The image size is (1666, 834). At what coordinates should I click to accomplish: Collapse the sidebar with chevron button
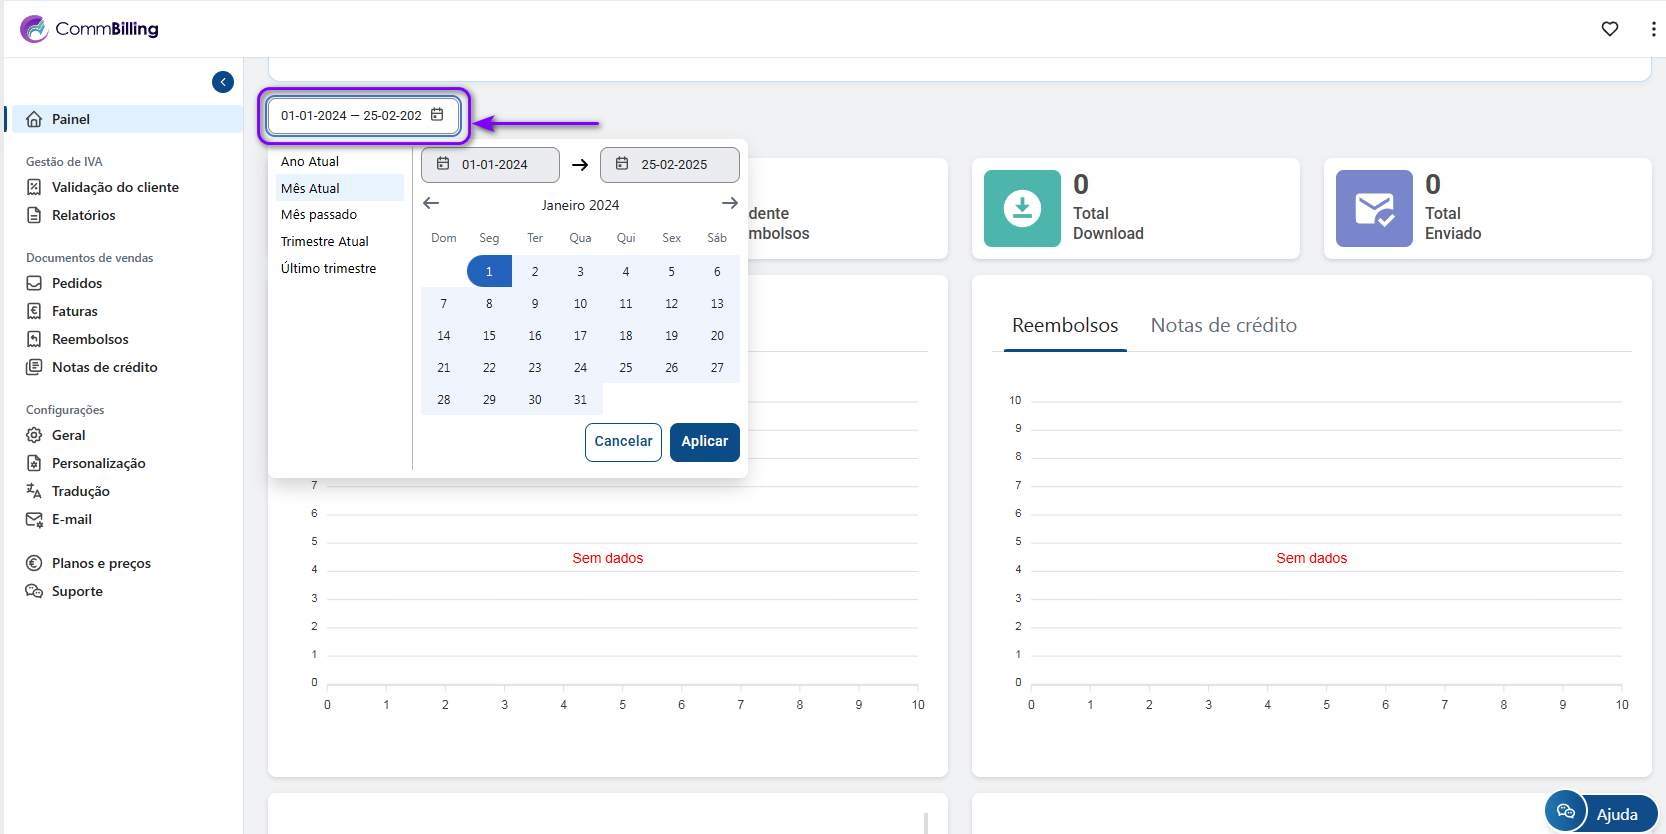point(223,82)
